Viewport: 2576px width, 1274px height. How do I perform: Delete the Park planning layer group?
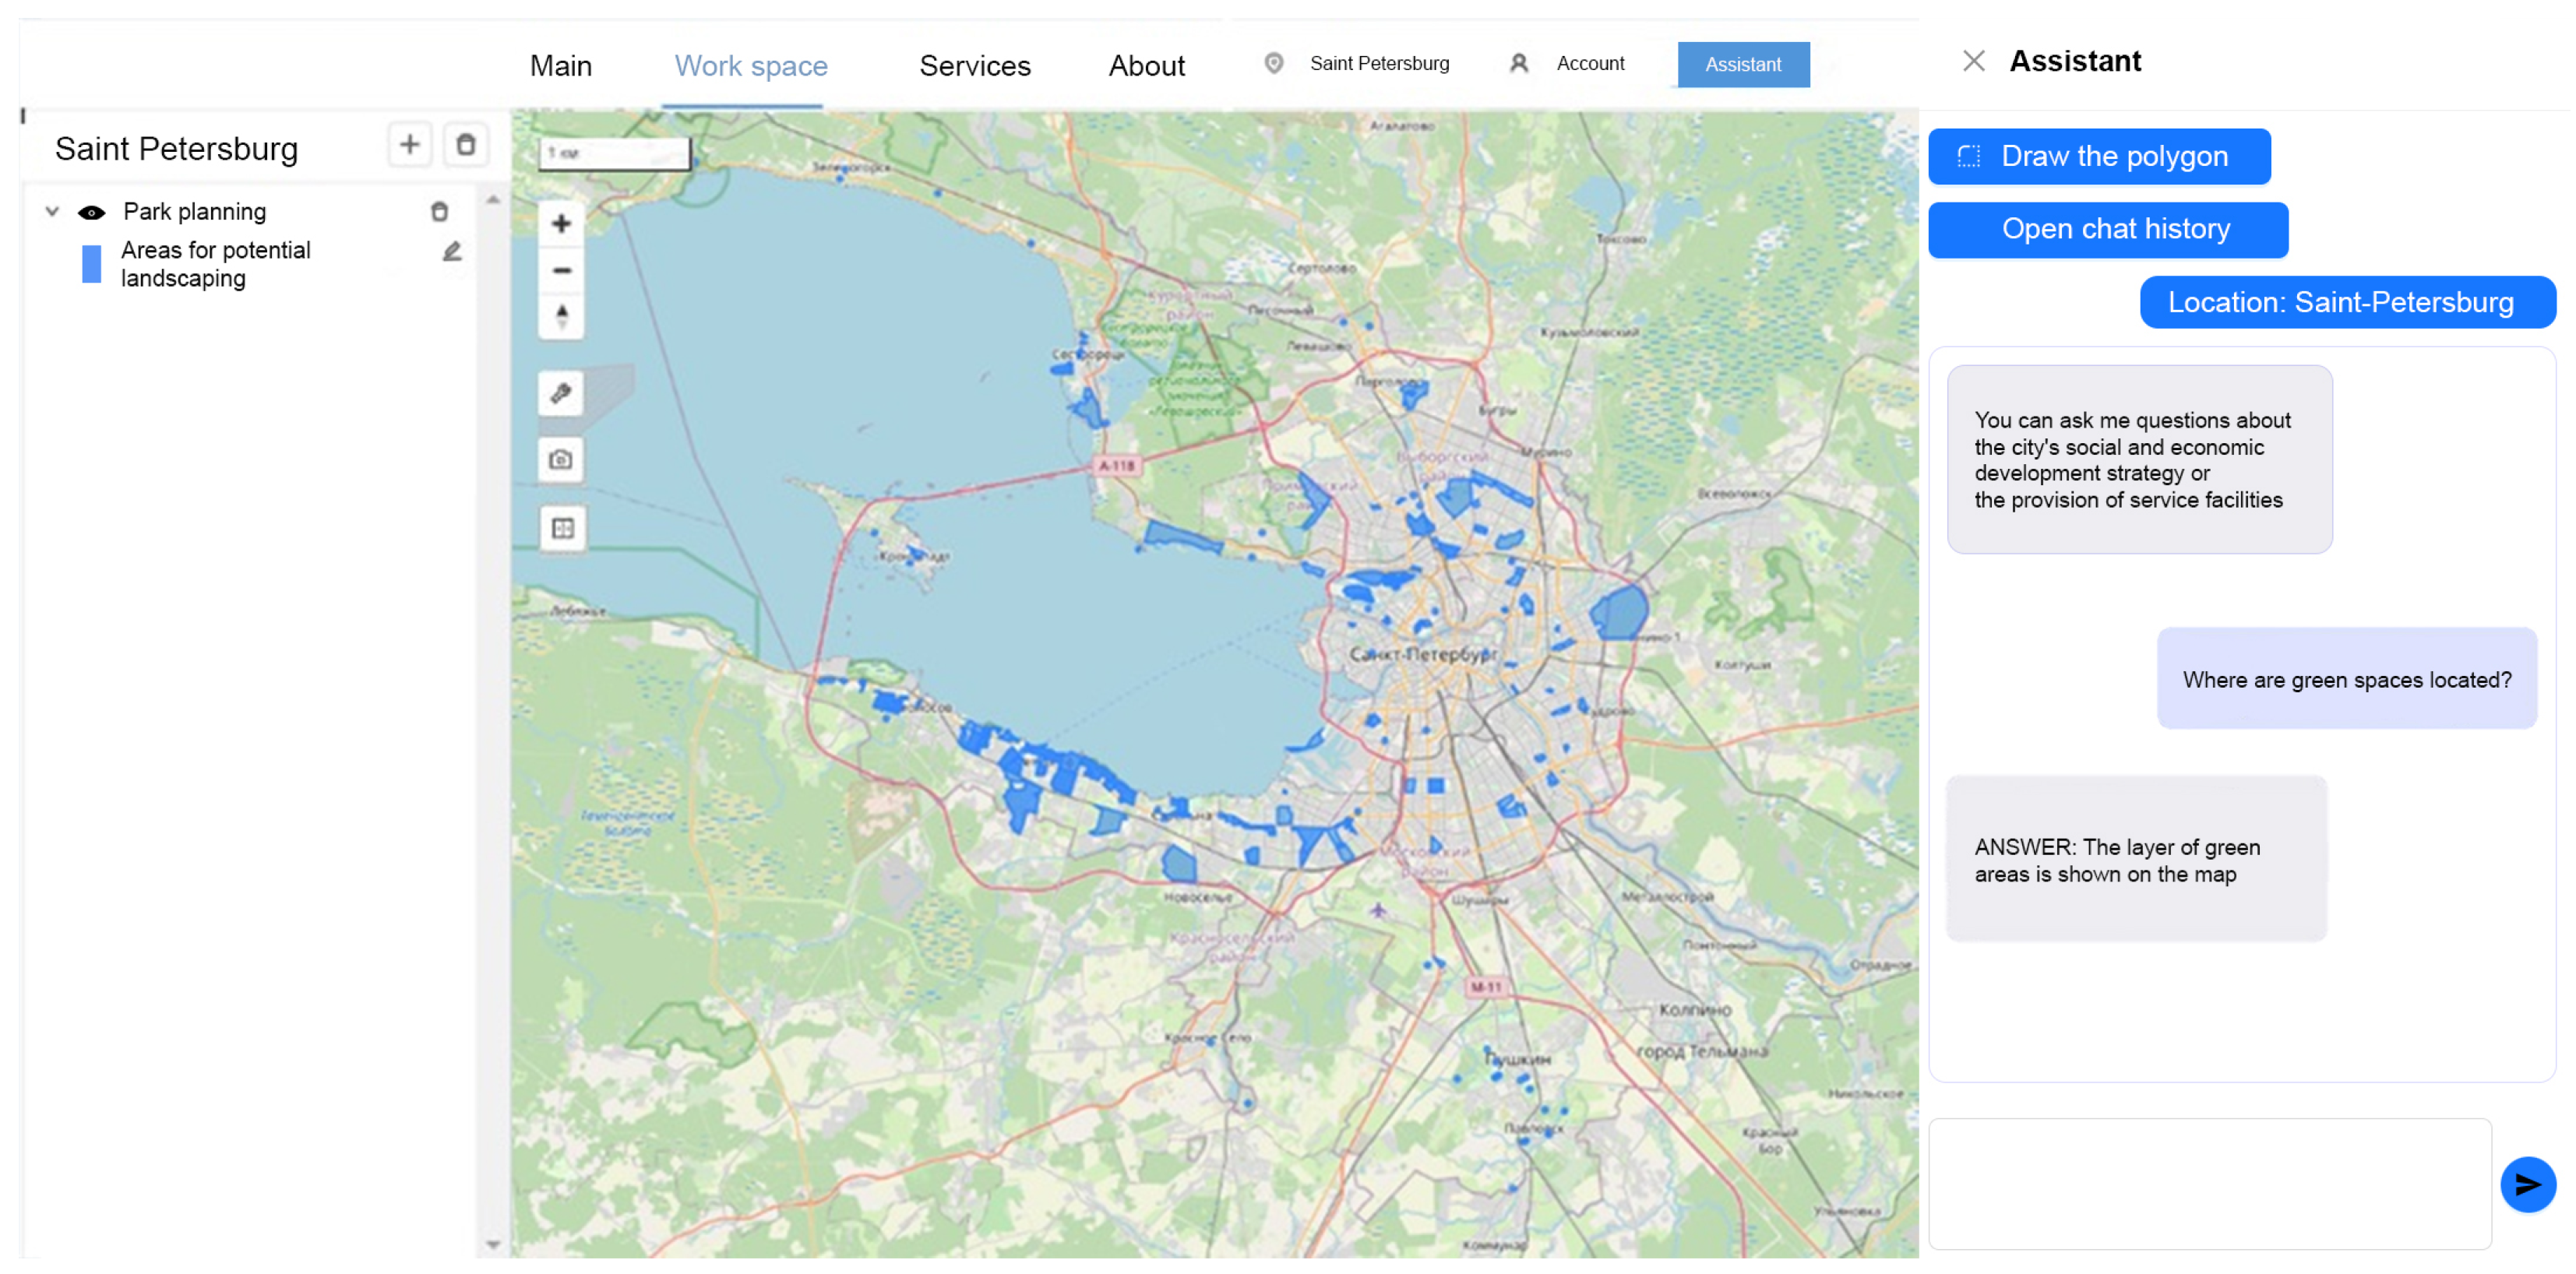point(439,212)
